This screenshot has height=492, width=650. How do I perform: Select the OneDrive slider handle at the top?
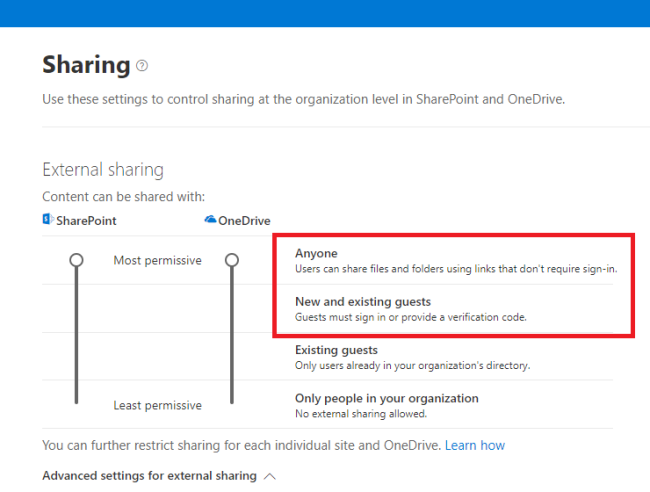click(232, 260)
